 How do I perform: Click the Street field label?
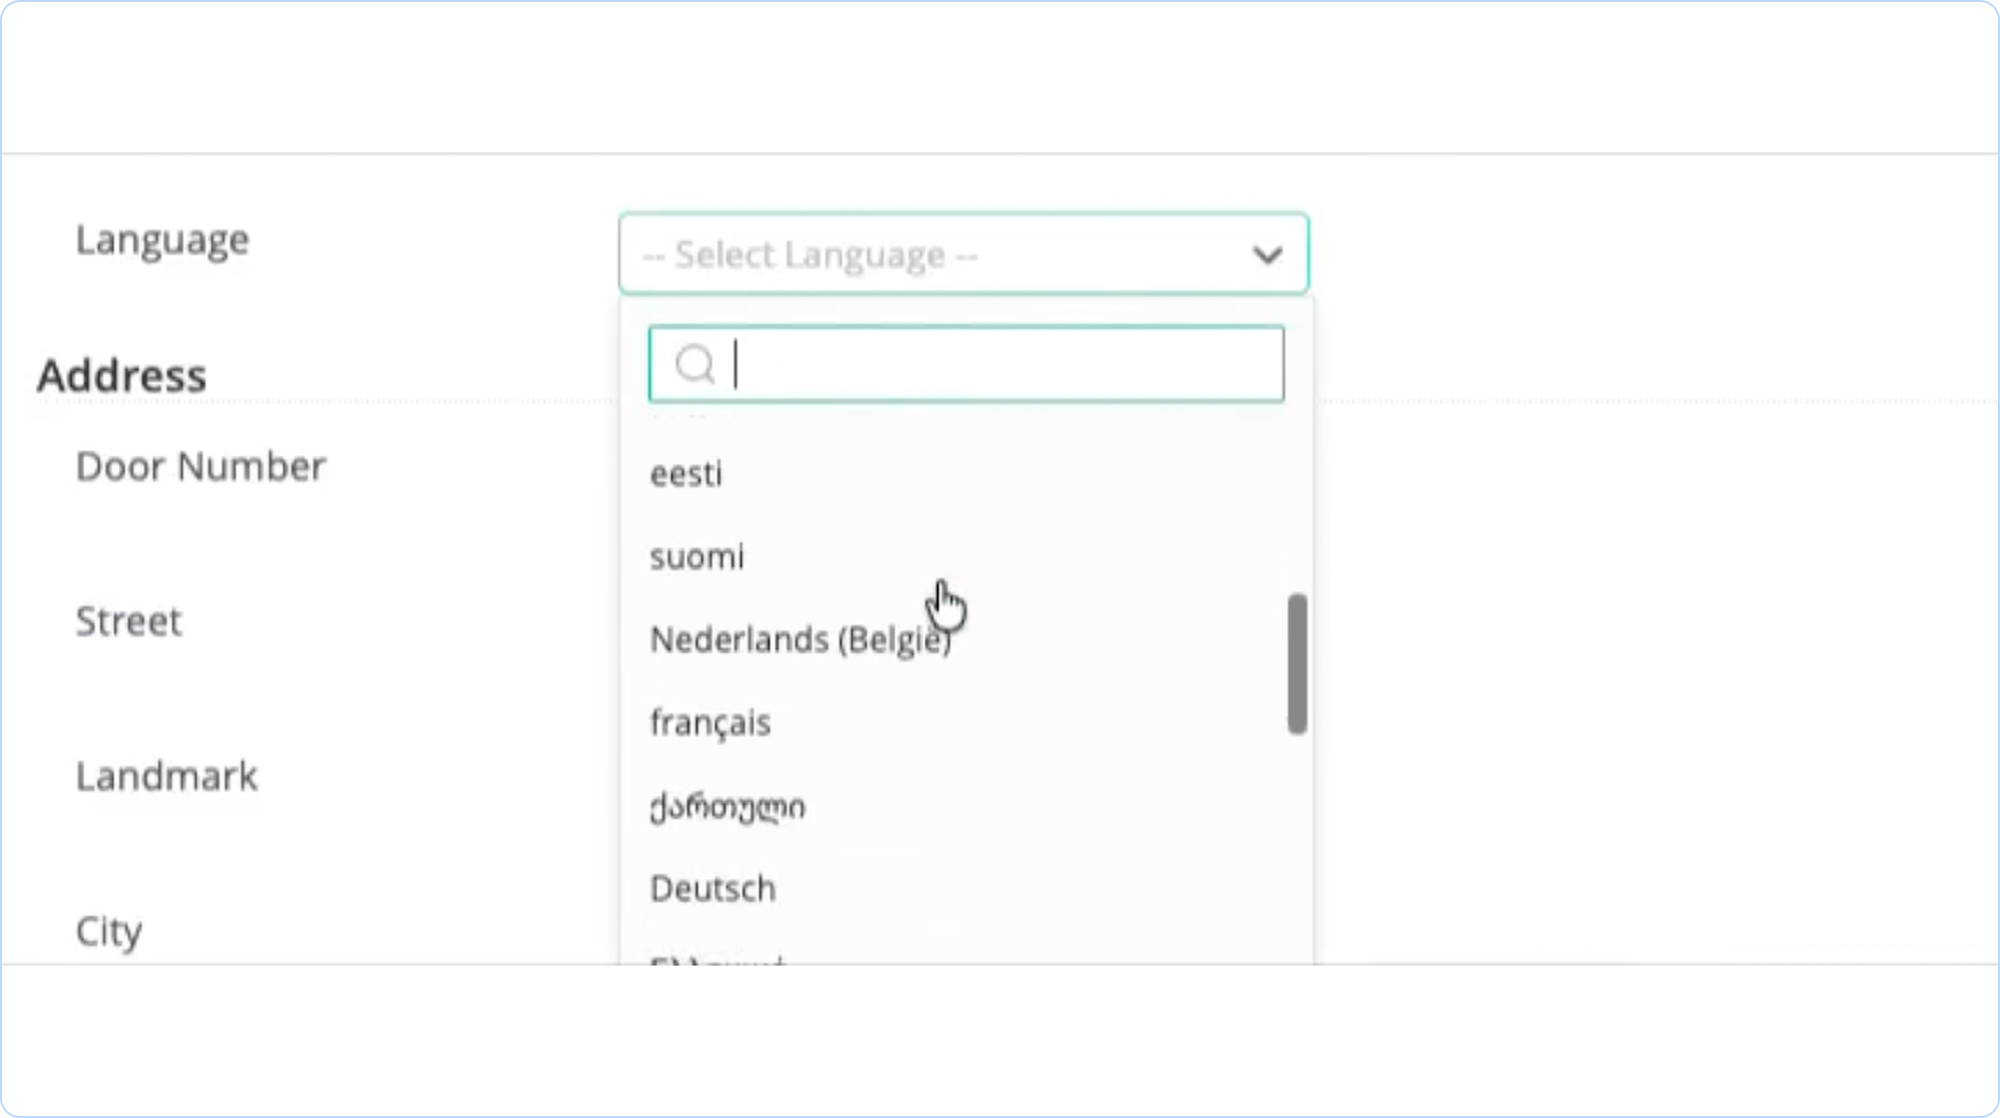[x=129, y=621]
